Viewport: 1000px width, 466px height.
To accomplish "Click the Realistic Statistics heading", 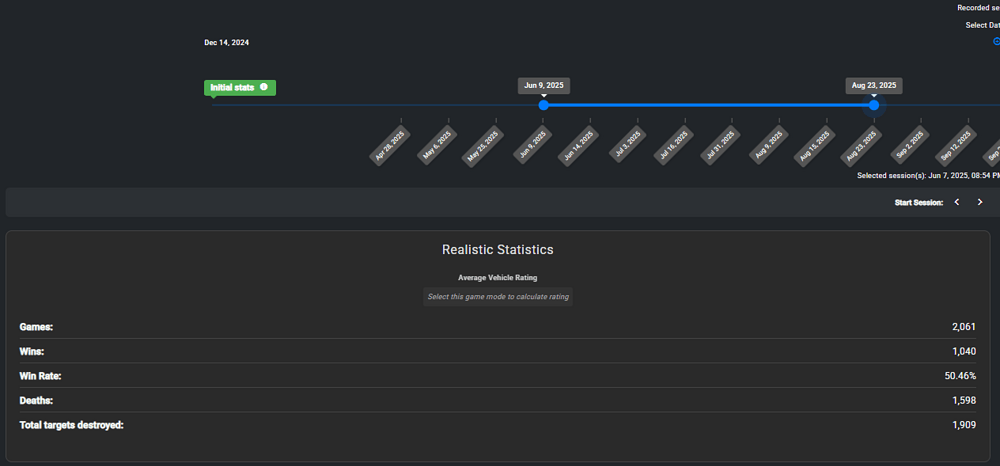I will tap(498, 250).
